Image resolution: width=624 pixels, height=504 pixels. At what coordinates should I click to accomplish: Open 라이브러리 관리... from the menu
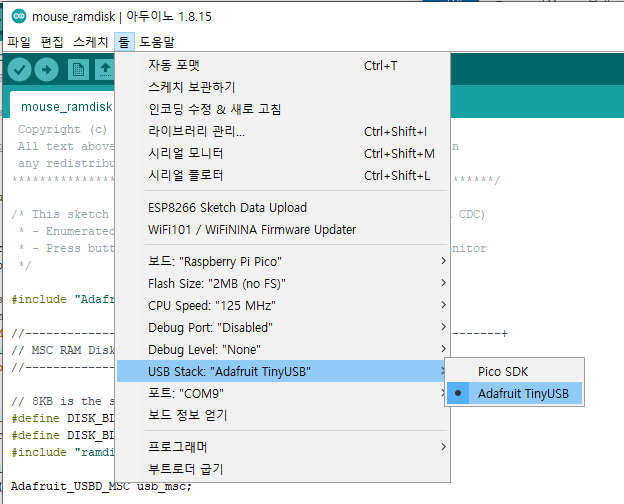pyautogui.click(x=283, y=131)
